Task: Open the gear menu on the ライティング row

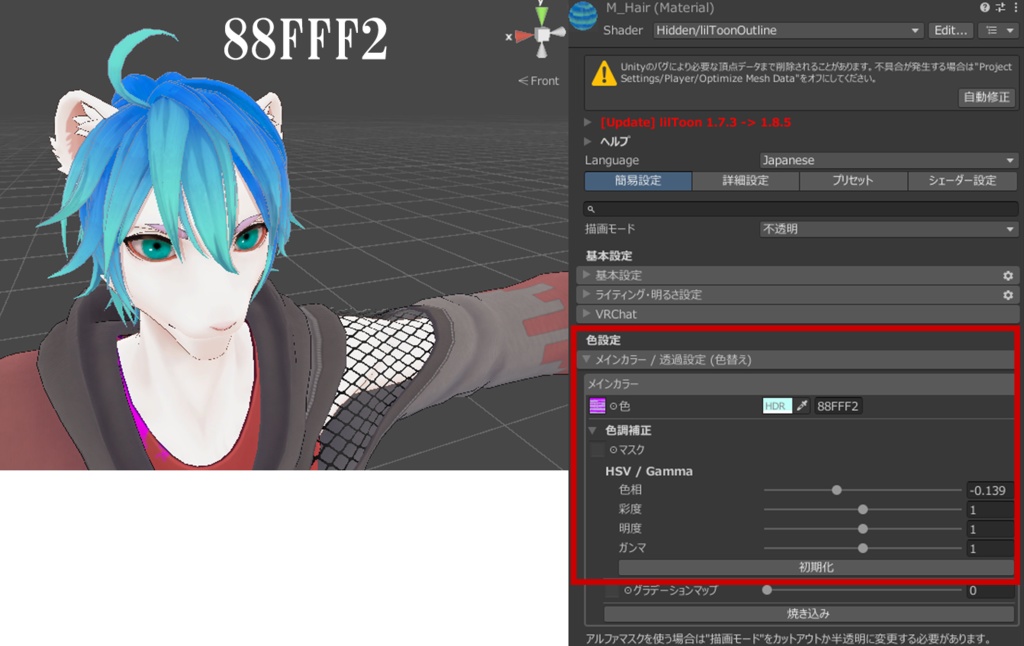Action: click(1008, 295)
